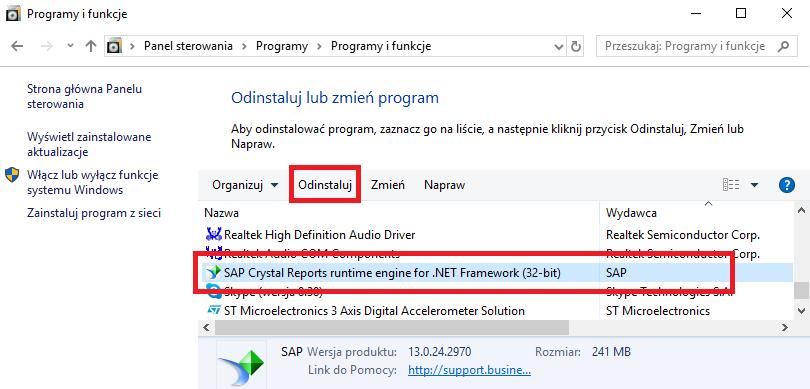Screen dimensions: 810x389
Task: Select Realtek High Definition Audio Driver row
Action: pos(496,235)
